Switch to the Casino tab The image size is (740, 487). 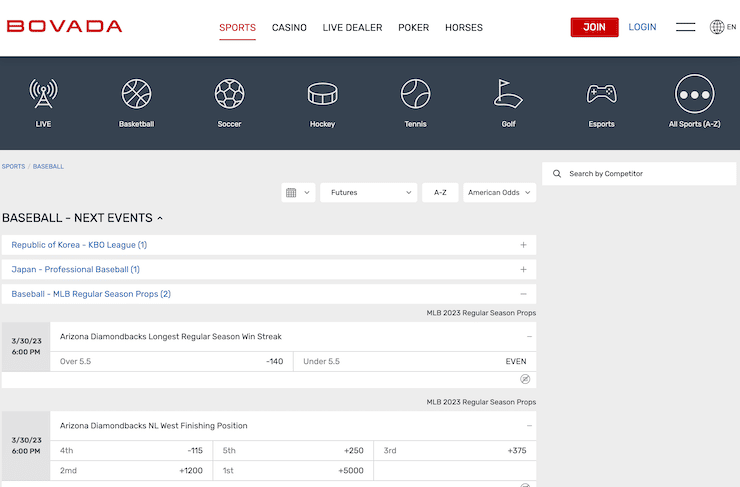click(289, 28)
